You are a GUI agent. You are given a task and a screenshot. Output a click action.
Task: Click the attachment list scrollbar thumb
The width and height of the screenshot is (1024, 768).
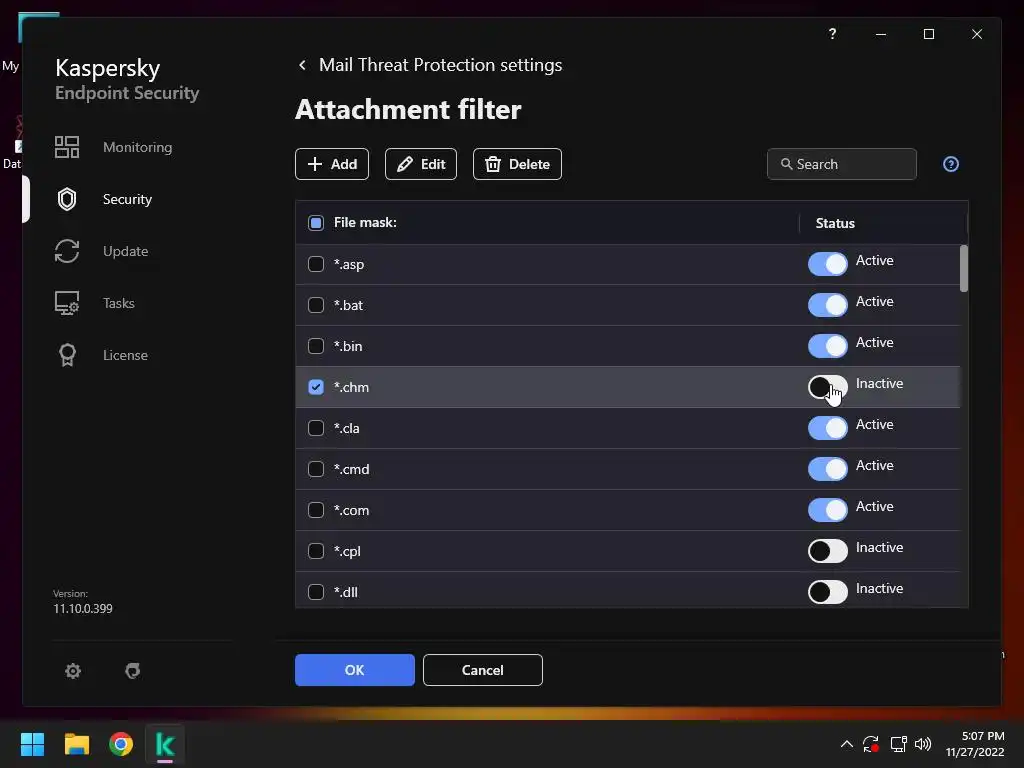(x=964, y=268)
